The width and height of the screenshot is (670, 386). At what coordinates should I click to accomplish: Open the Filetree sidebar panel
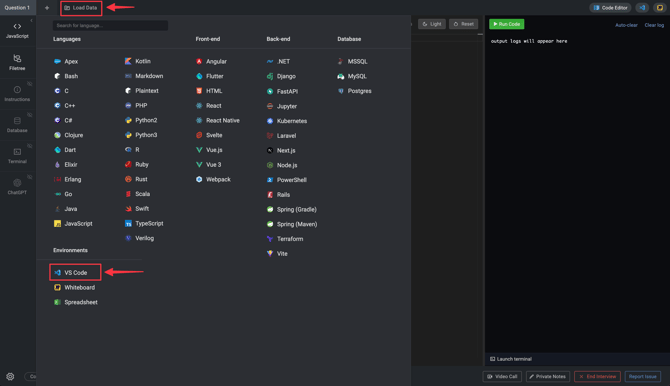pyautogui.click(x=17, y=62)
